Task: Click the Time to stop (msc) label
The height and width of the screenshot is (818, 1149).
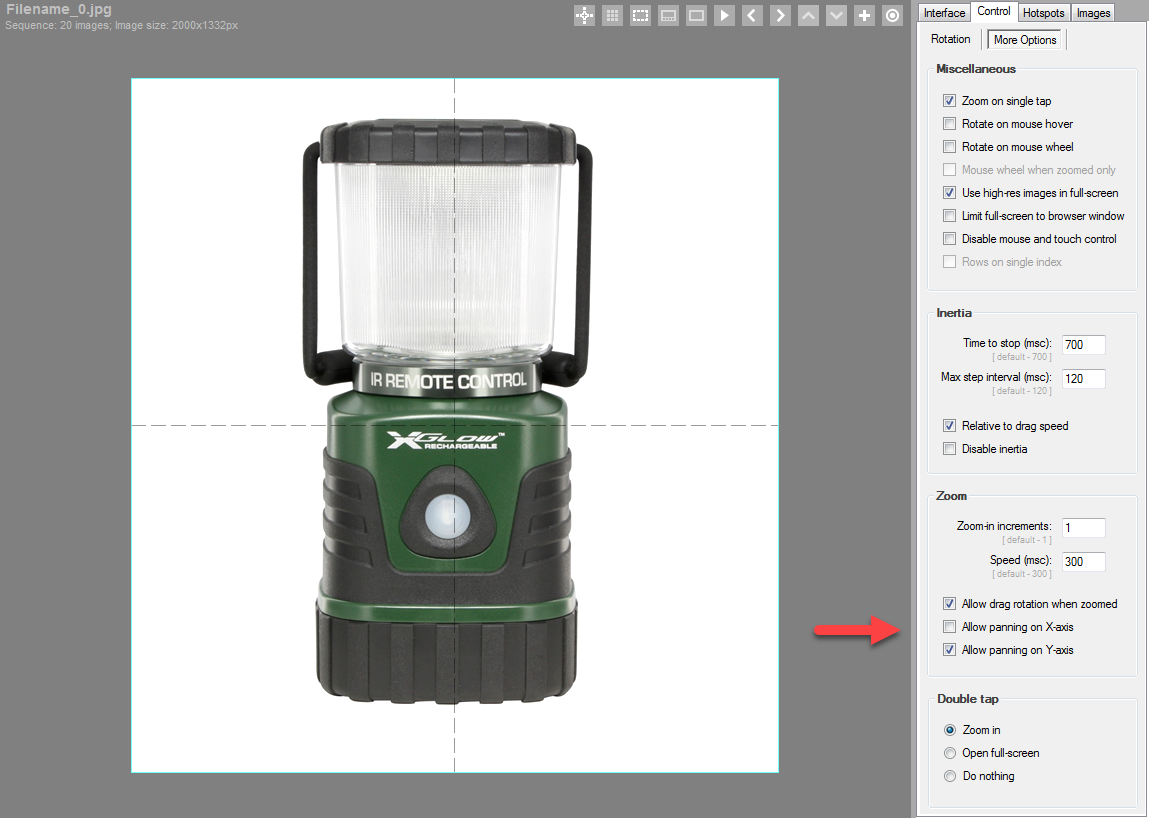Action: coord(1007,343)
